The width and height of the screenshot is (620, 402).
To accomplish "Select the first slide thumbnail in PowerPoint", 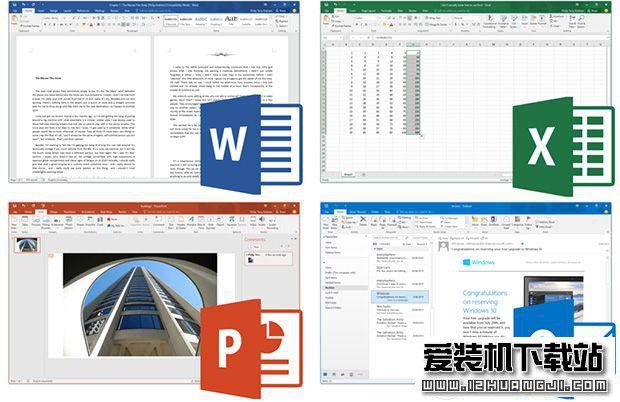I will click(x=26, y=245).
